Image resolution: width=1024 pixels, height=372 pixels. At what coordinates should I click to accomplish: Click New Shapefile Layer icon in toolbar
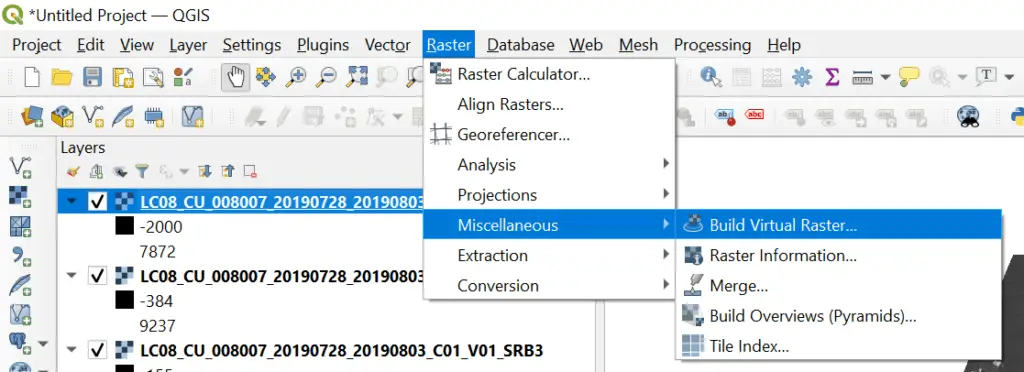point(93,117)
